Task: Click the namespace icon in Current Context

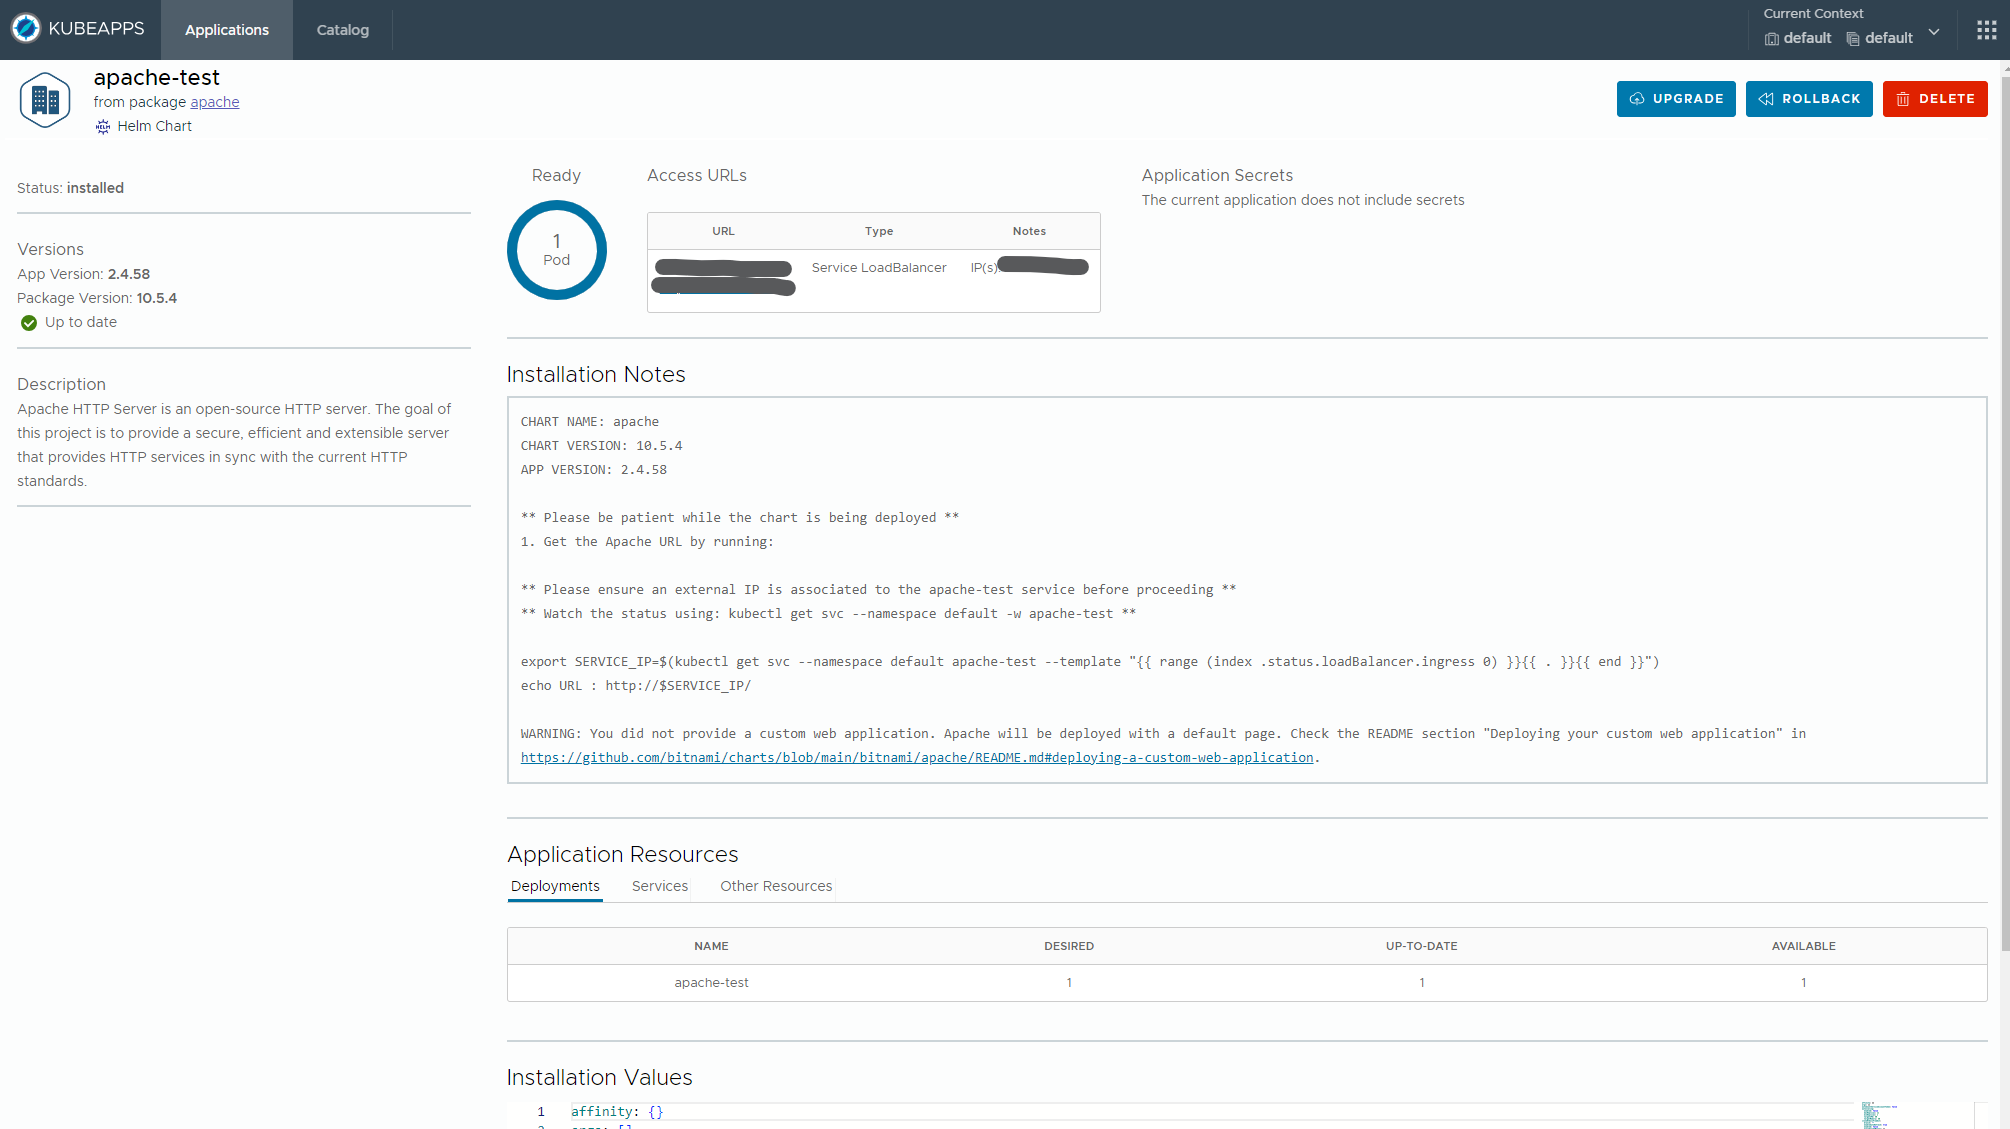Action: [1852, 39]
